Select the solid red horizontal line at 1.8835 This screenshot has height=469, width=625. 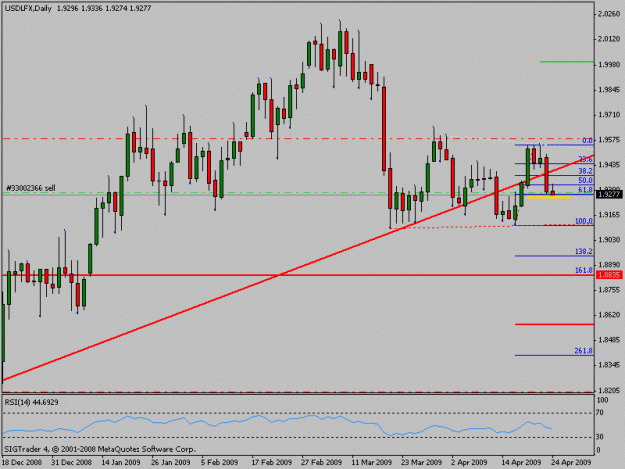tap(298, 275)
